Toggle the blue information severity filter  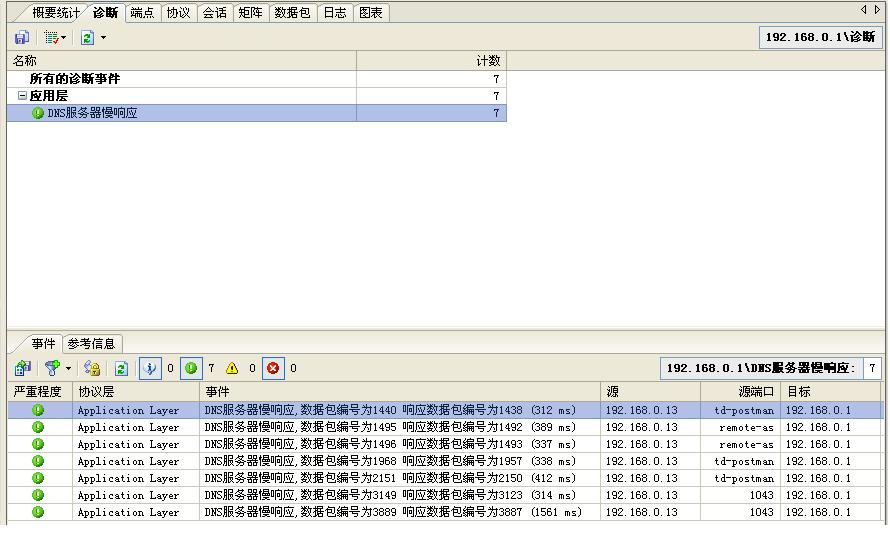[x=150, y=368]
